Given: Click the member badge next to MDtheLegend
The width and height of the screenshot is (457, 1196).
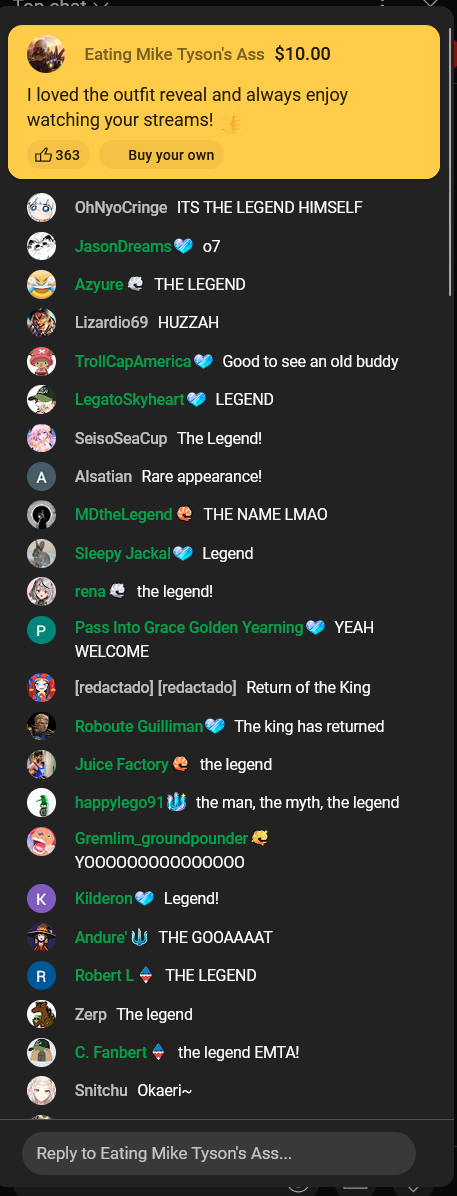Looking at the screenshot, I should click(x=184, y=515).
